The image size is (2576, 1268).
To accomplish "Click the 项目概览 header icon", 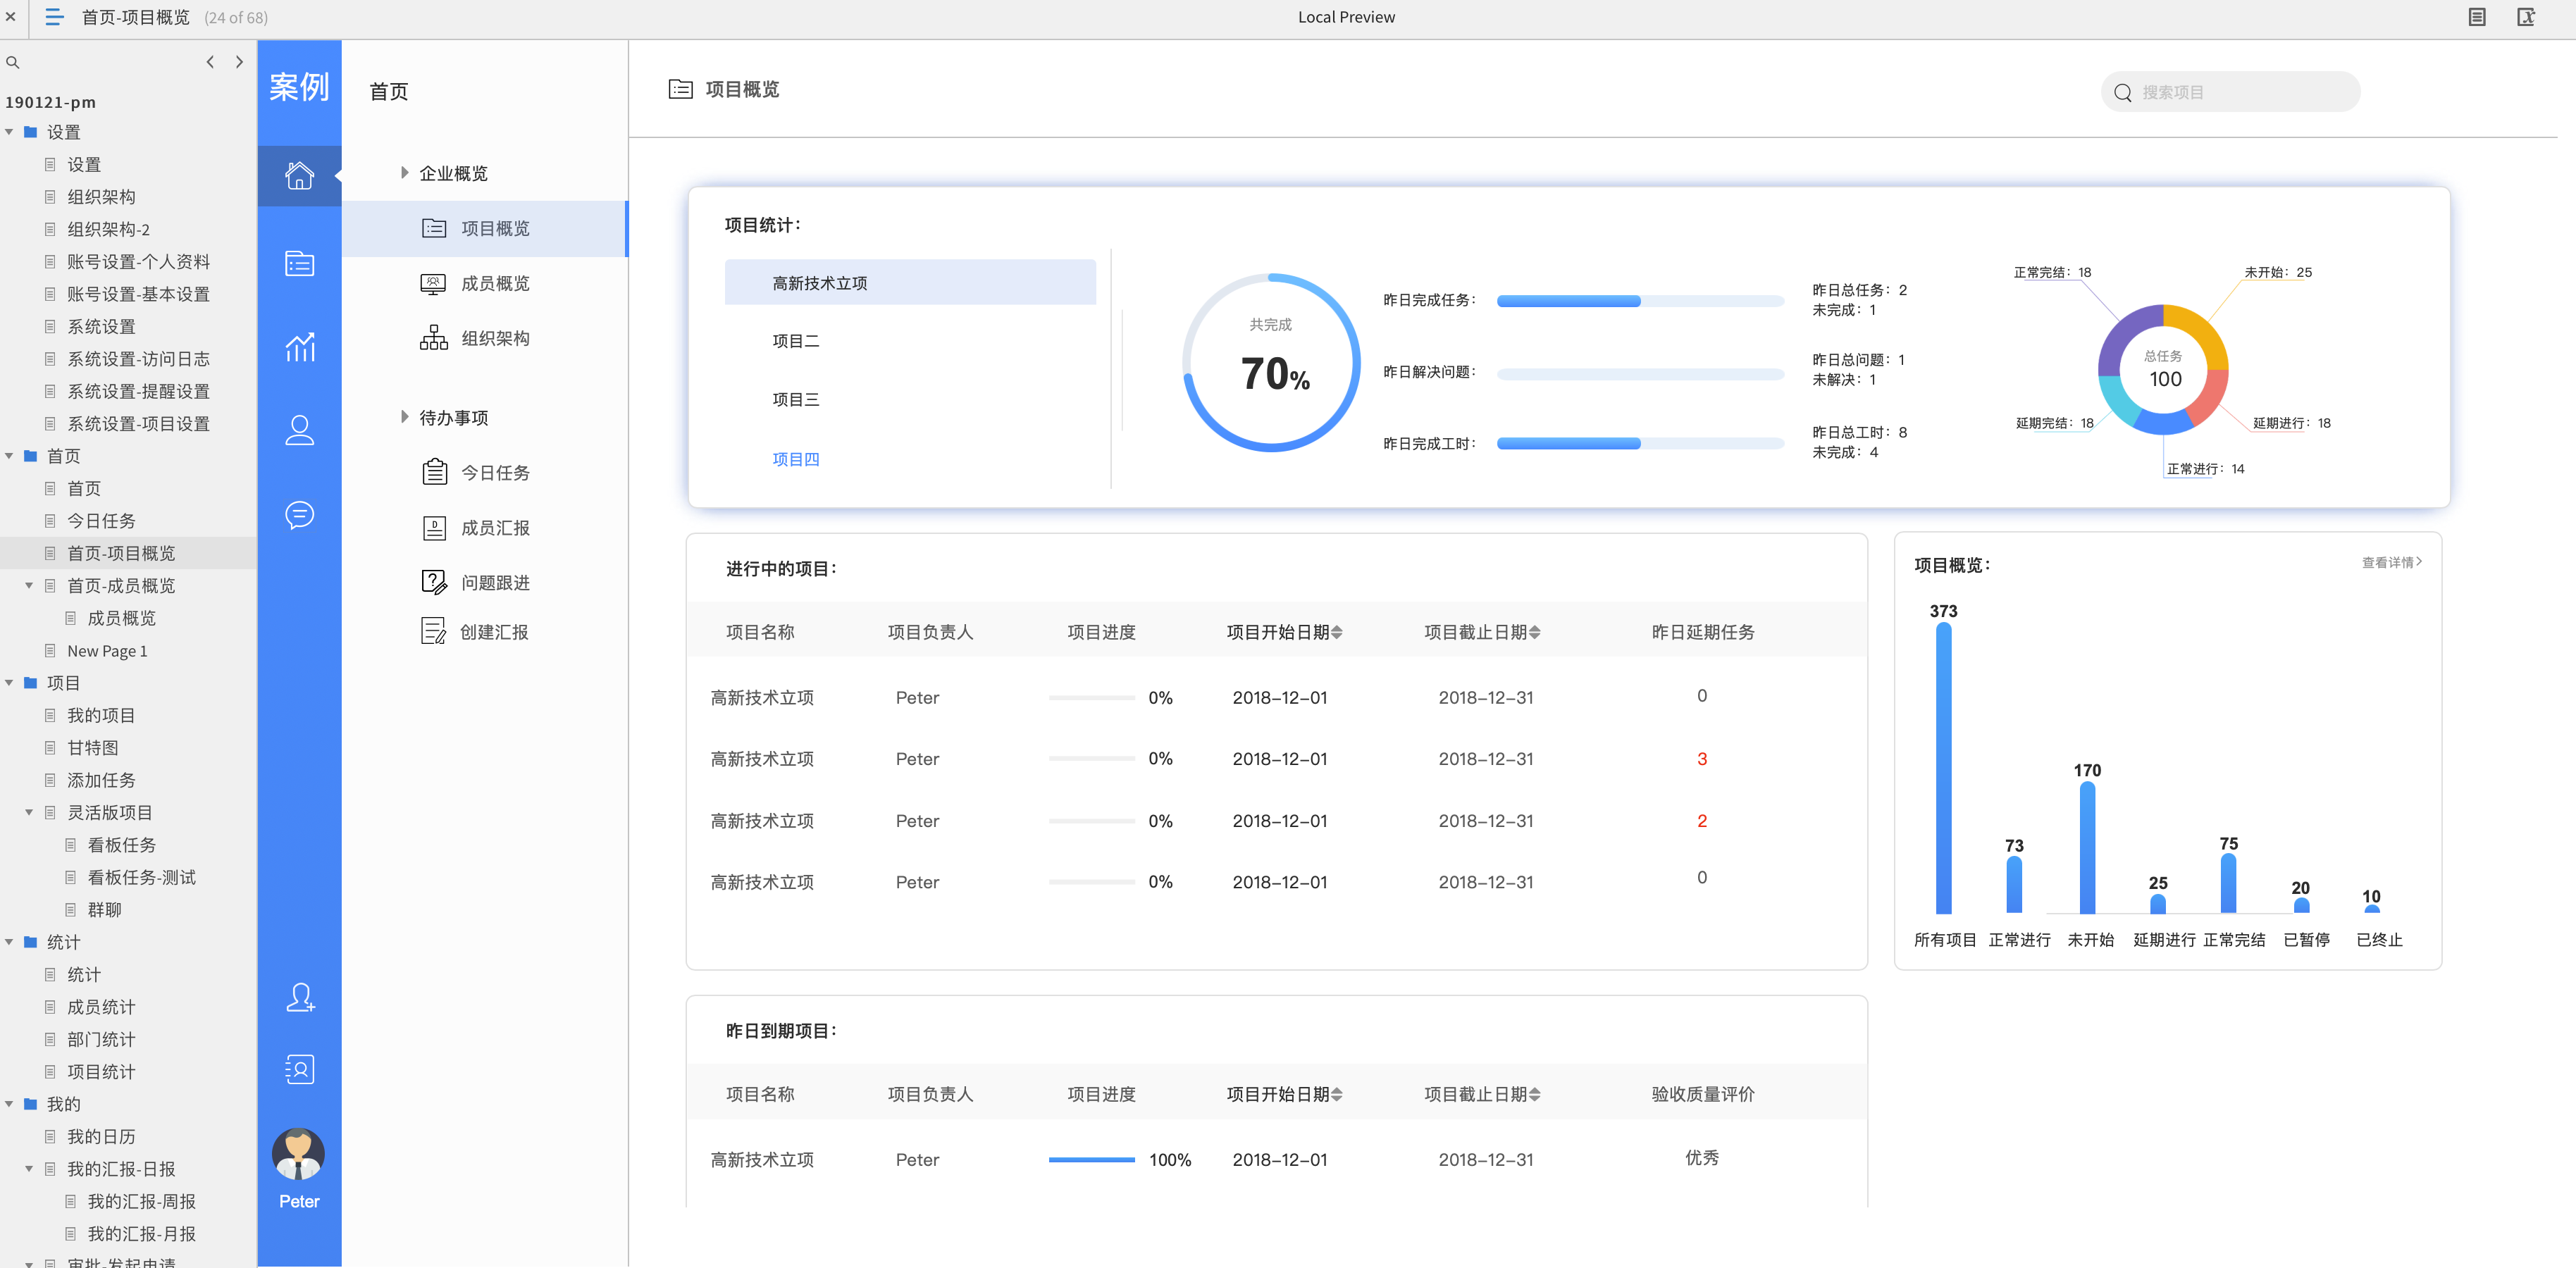I will pyautogui.click(x=680, y=89).
